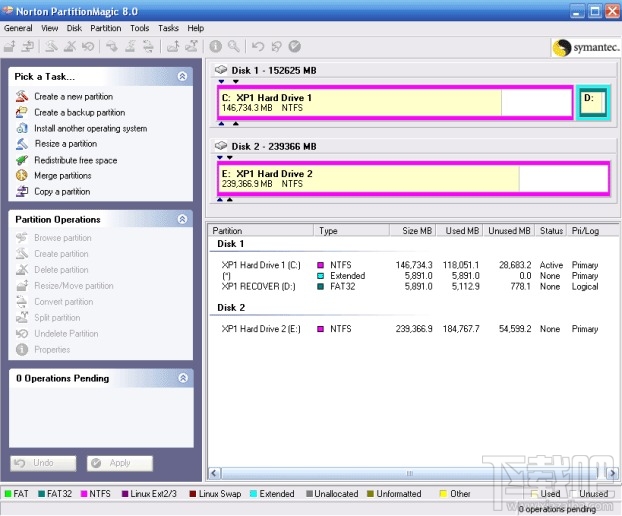622x516 pixels.
Task: Collapse the Partition Operations panel
Action: point(182,219)
